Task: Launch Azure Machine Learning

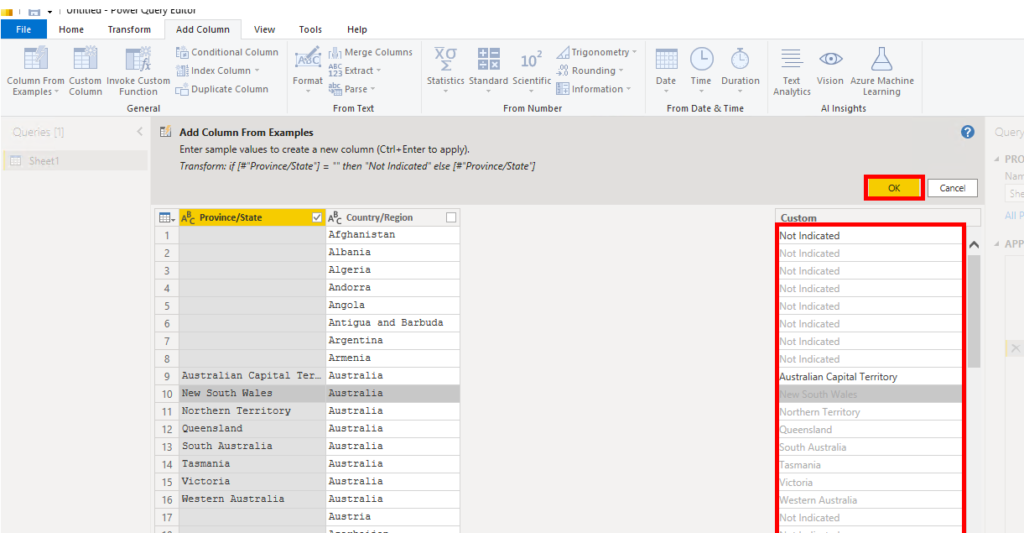Action: [x=882, y=71]
